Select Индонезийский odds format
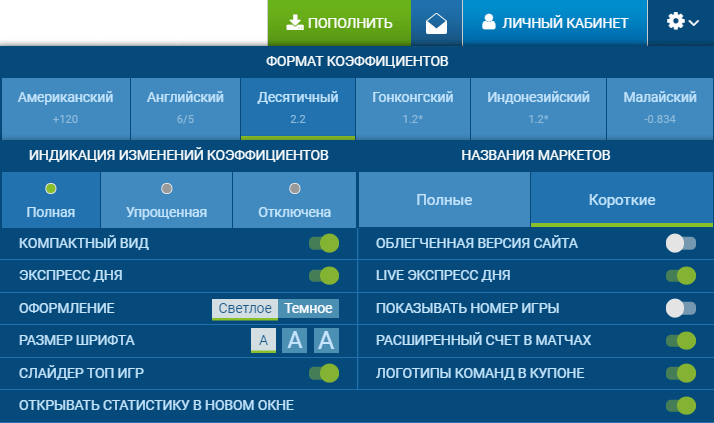The image size is (714, 423). pyautogui.click(x=538, y=108)
